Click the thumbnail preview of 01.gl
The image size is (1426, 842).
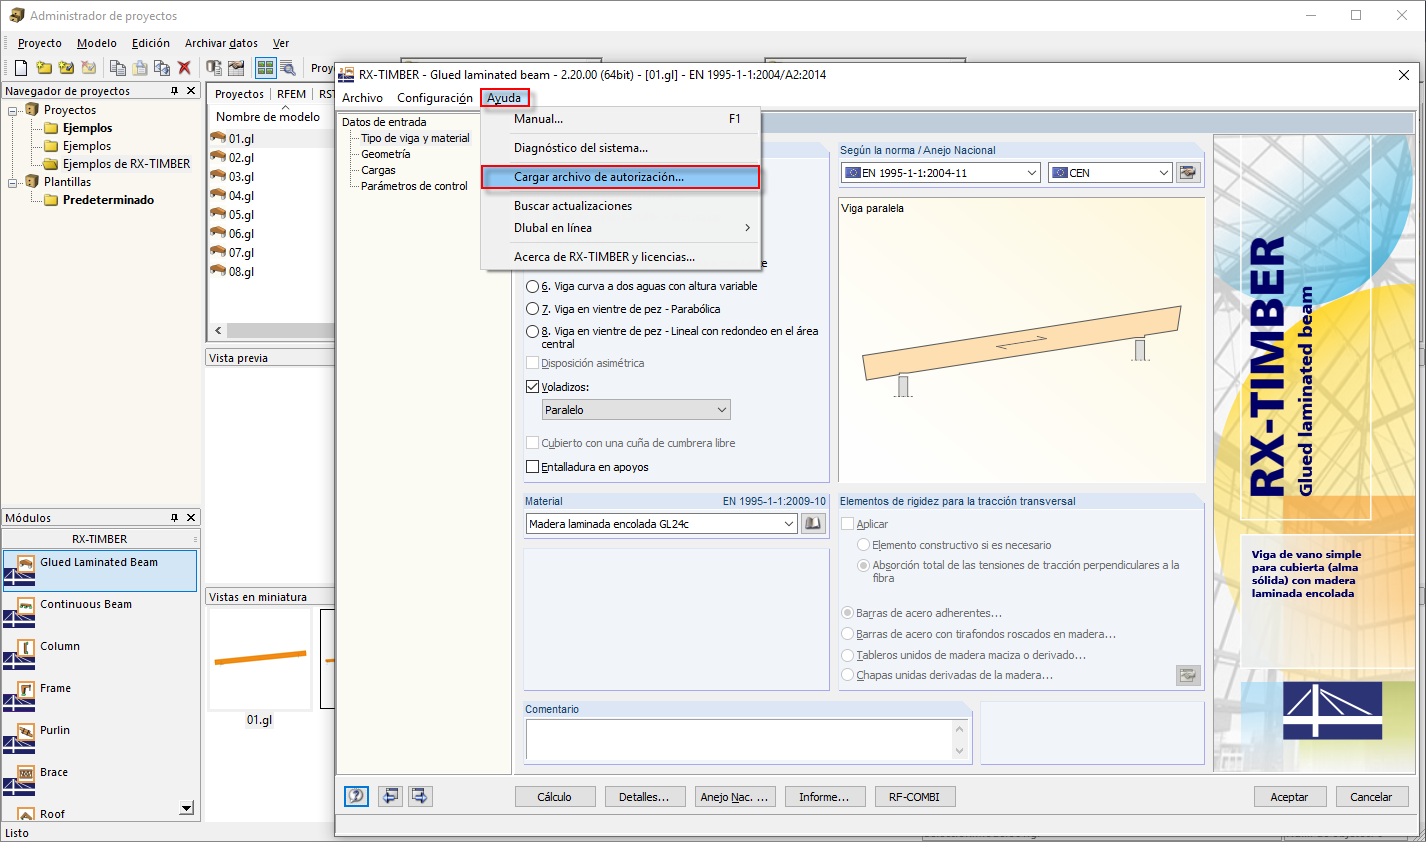pyautogui.click(x=262, y=658)
